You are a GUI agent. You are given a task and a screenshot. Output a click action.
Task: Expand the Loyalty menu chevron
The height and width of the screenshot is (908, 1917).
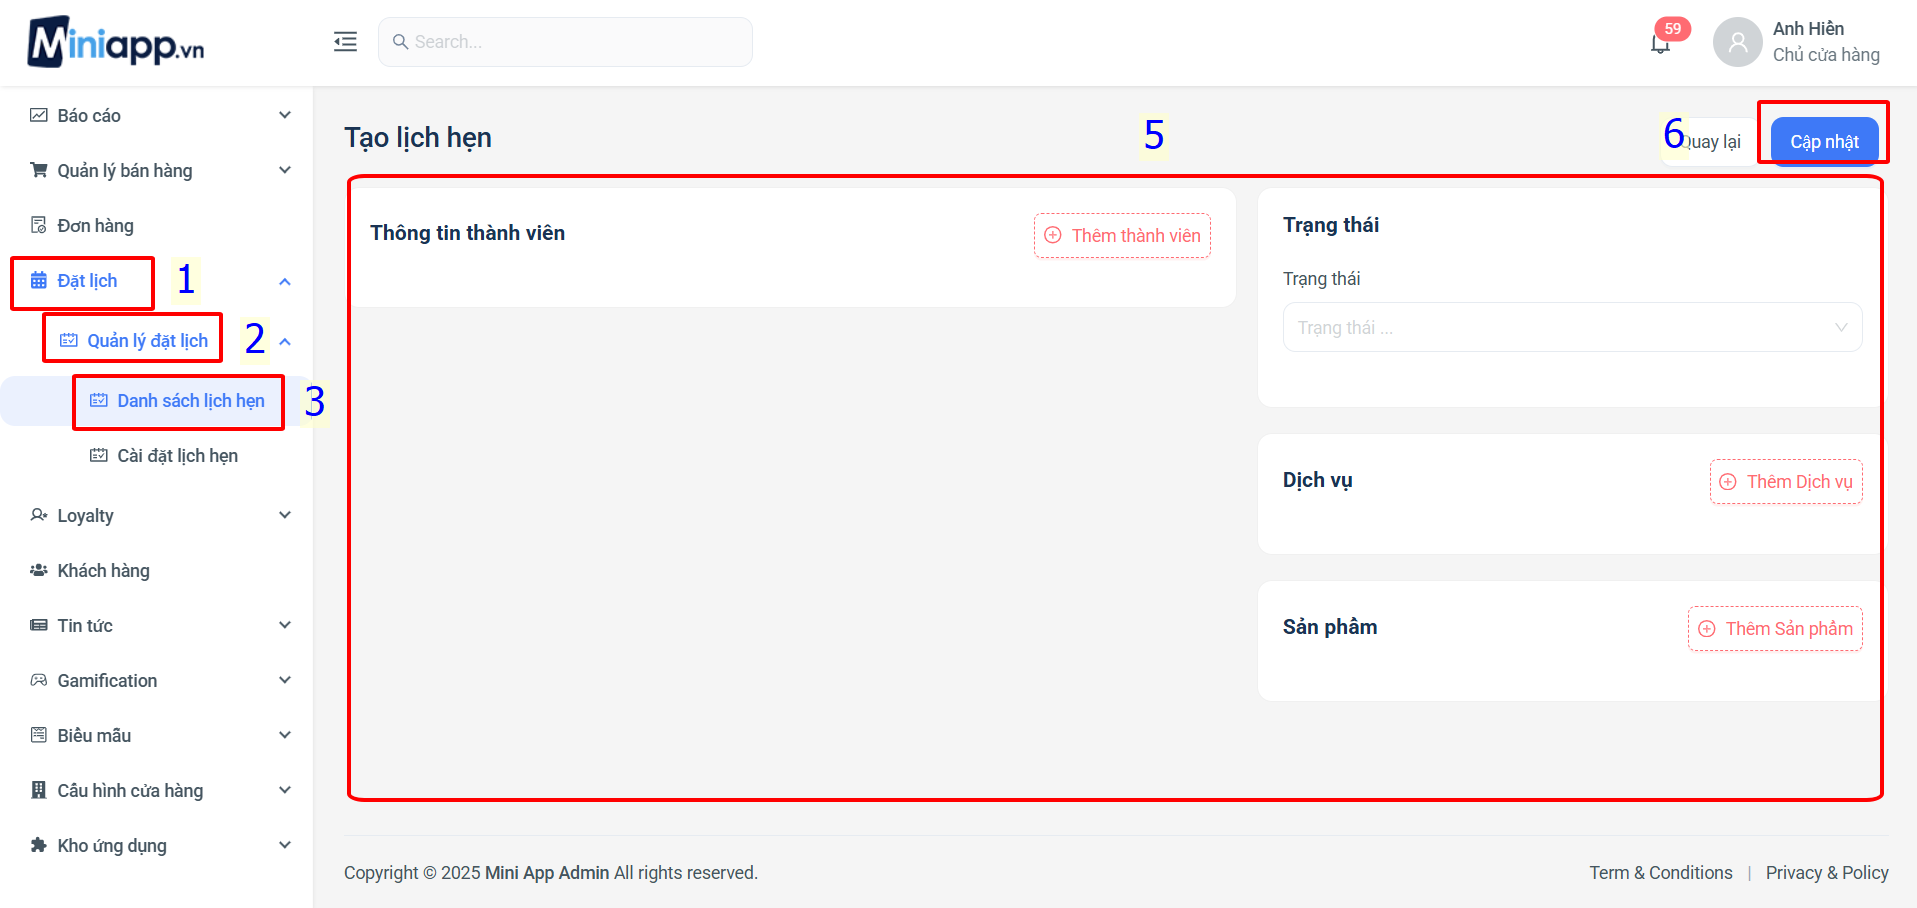(x=285, y=515)
